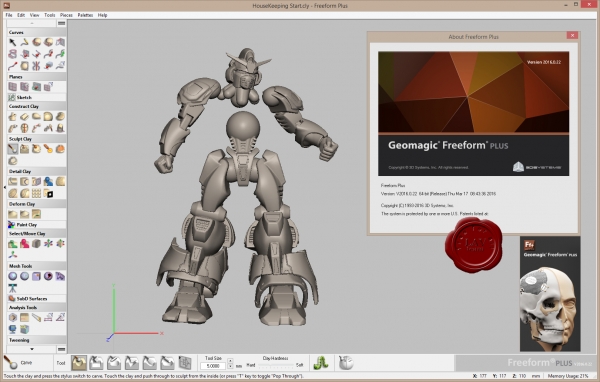The width and height of the screenshot is (600, 382).
Task: Click the Tool Size value field
Action: click(213, 366)
